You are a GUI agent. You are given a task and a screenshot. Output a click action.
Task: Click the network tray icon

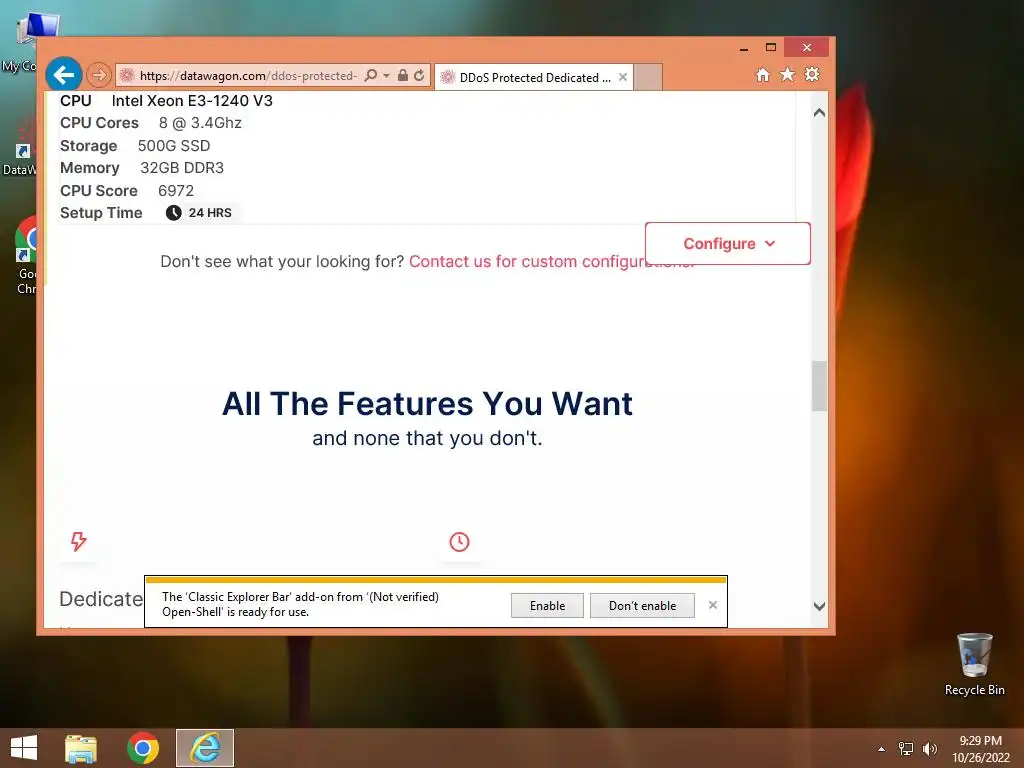pos(906,749)
